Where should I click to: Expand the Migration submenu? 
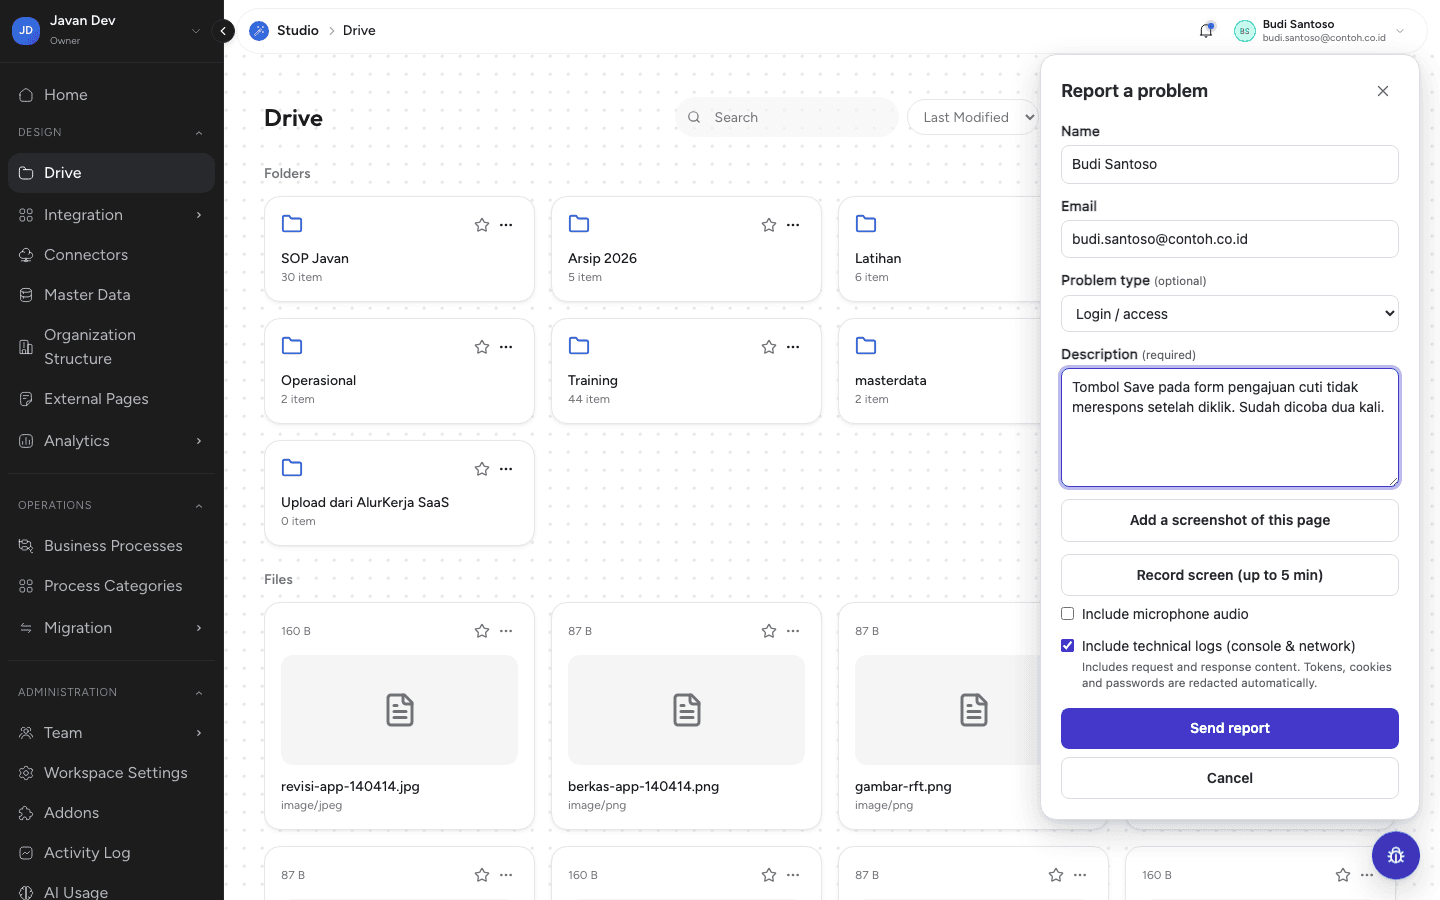pos(199,628)
